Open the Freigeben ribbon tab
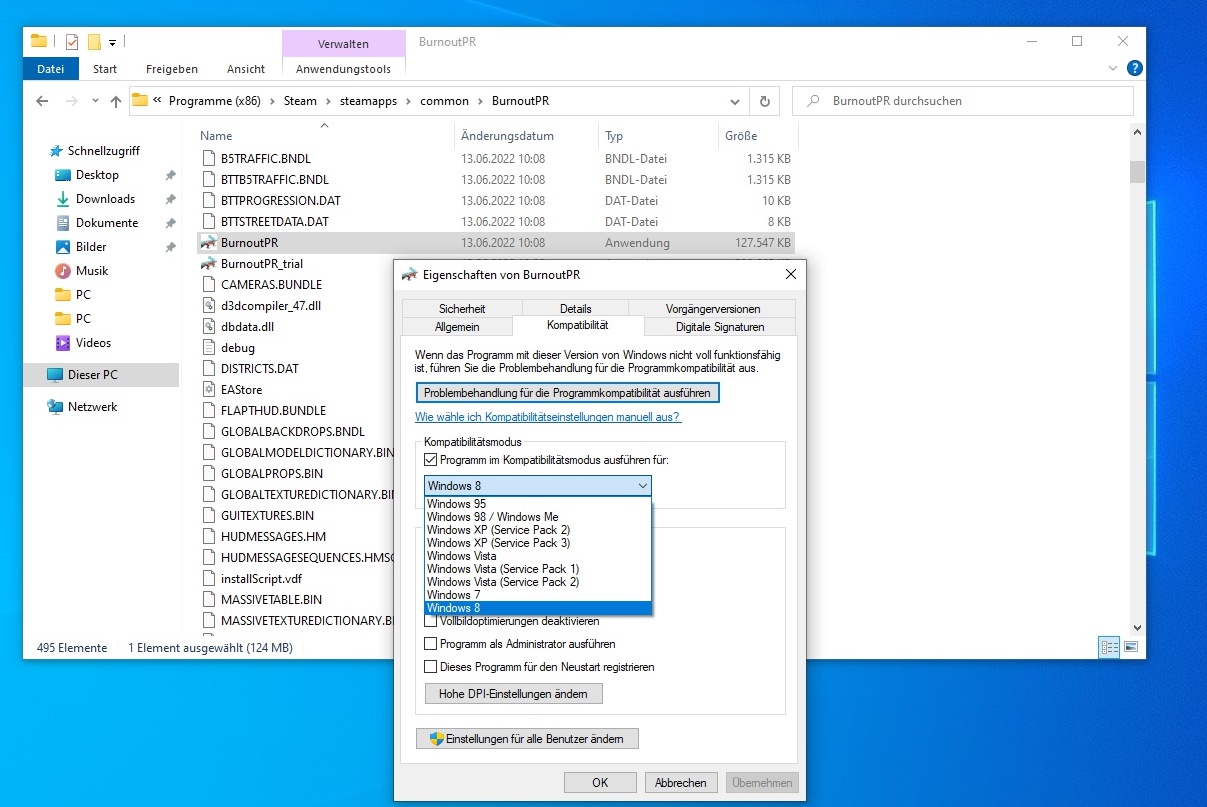The width and height of the screenshot is (1207, 807). 172,69
